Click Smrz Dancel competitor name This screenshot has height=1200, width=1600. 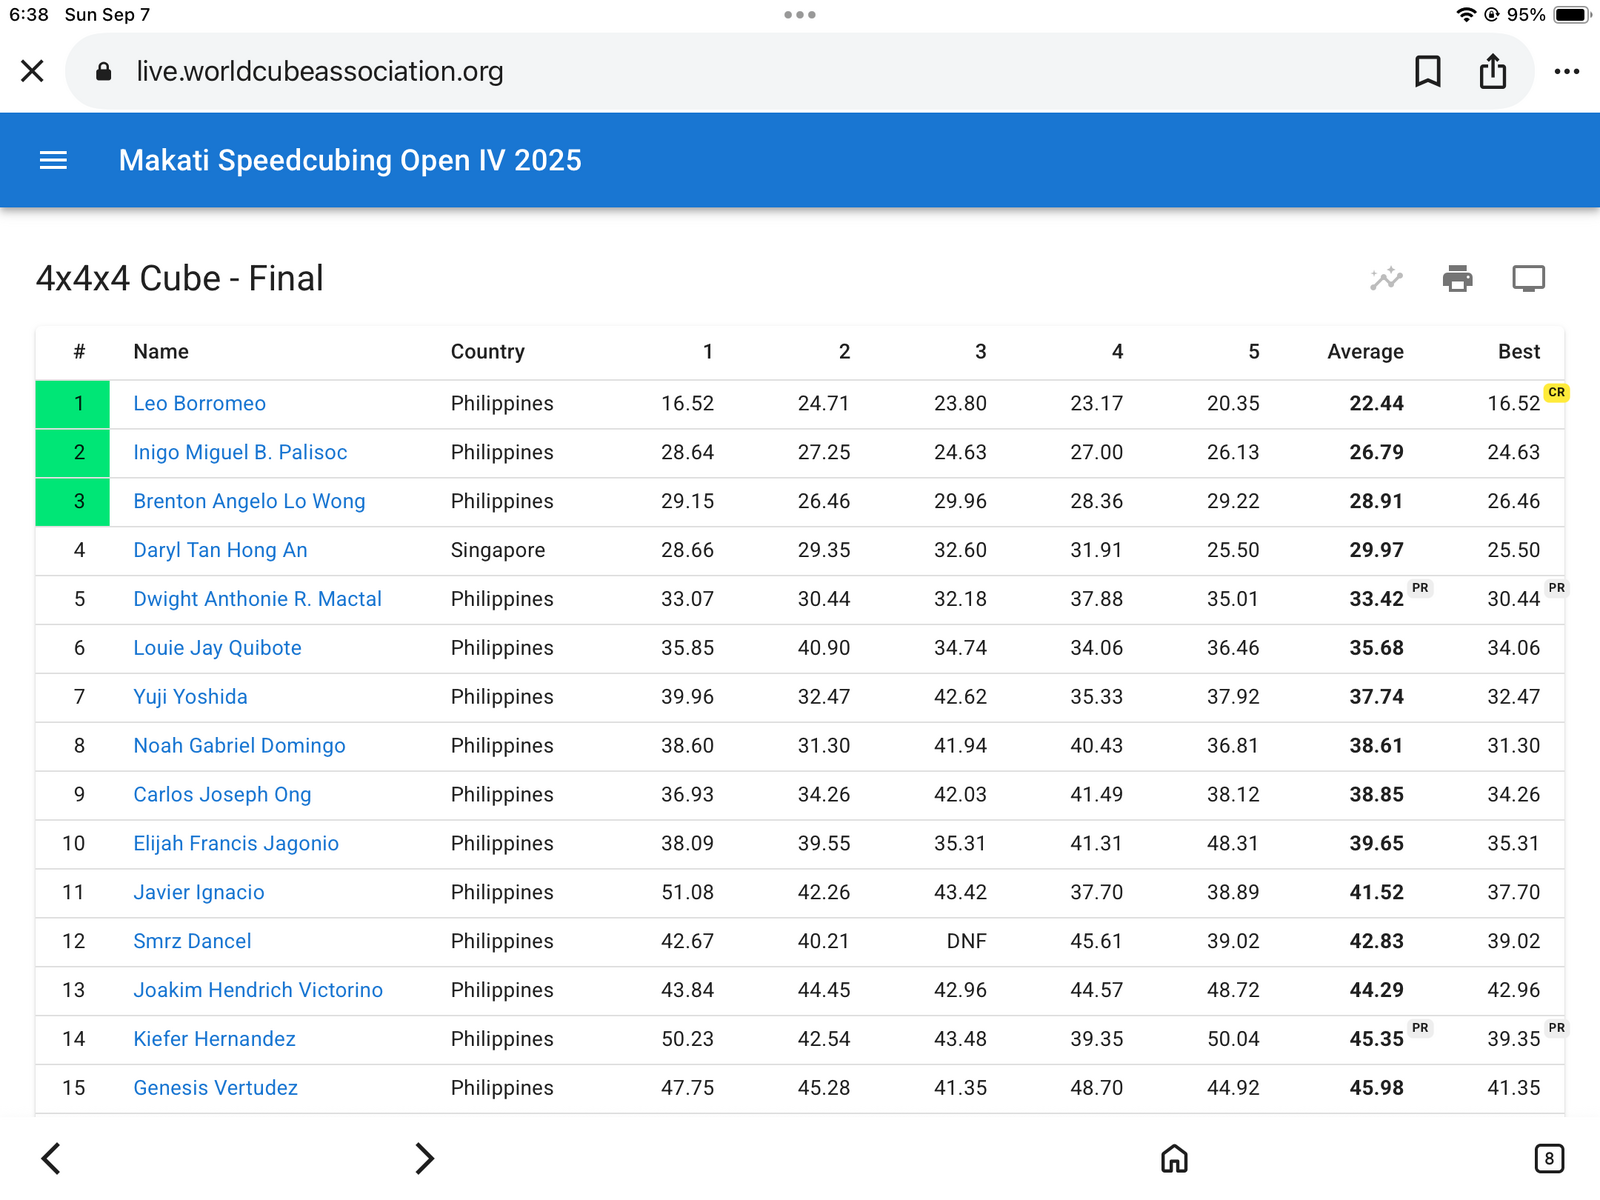point(192,941)
